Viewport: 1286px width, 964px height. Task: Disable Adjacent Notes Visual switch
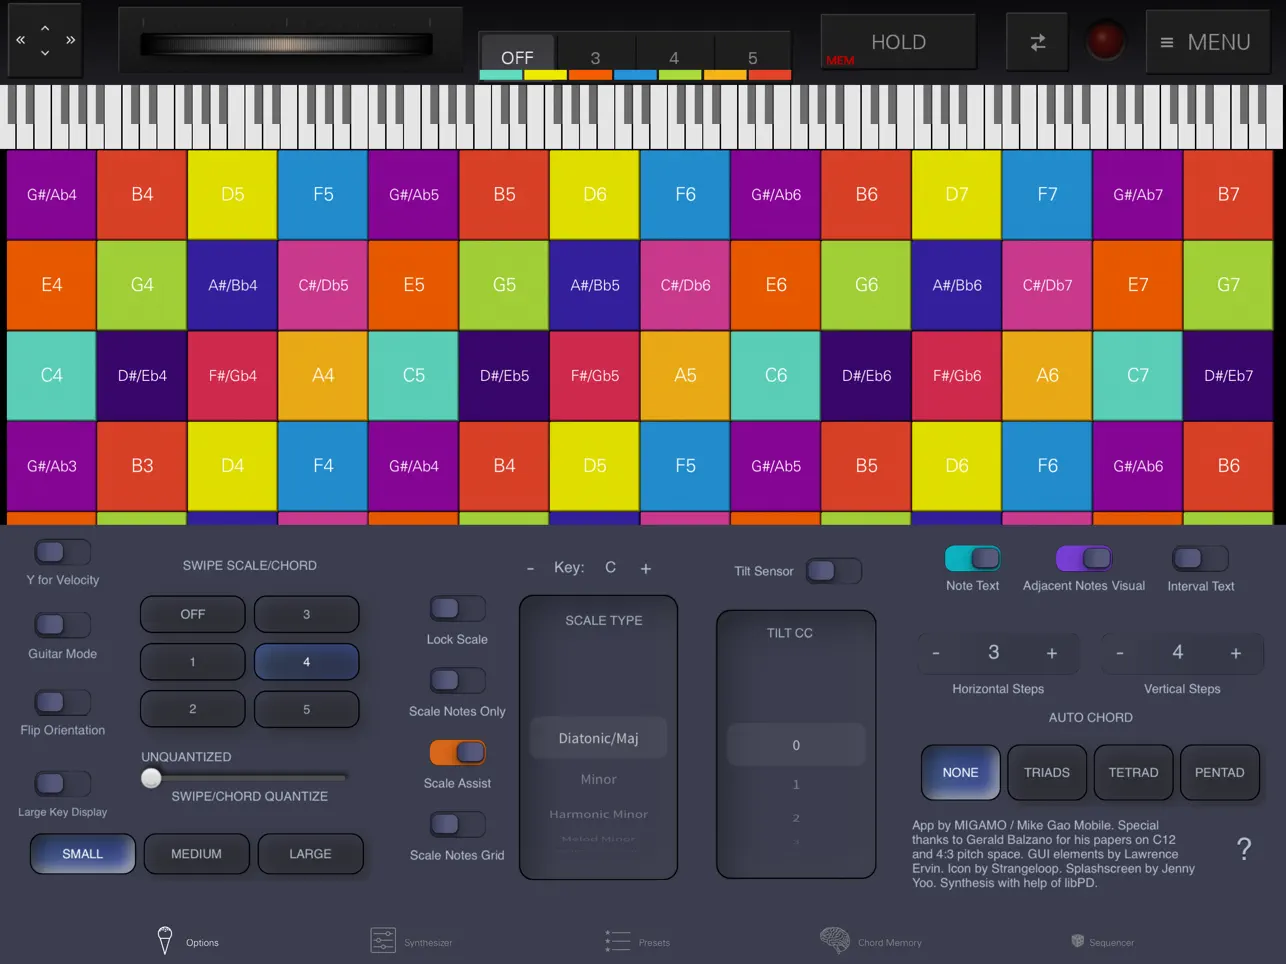click(1084, 558)
